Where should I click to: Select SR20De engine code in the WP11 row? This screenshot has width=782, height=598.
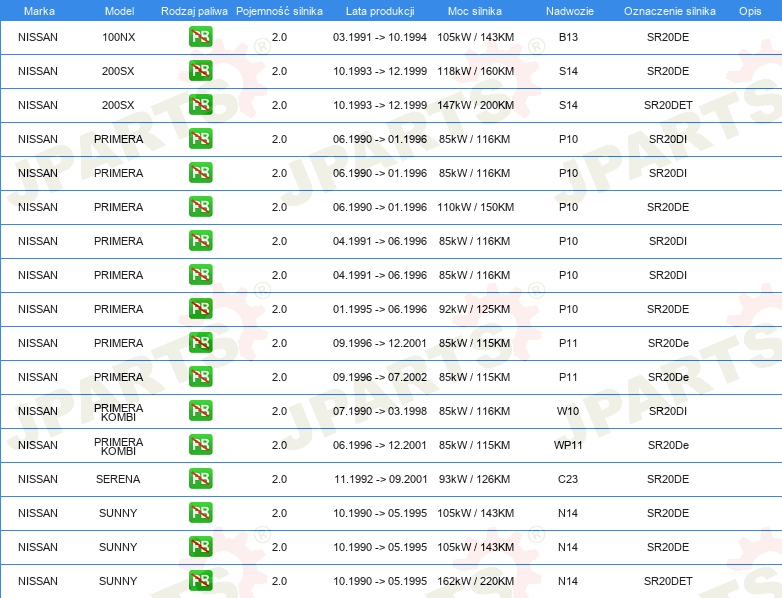668,445
